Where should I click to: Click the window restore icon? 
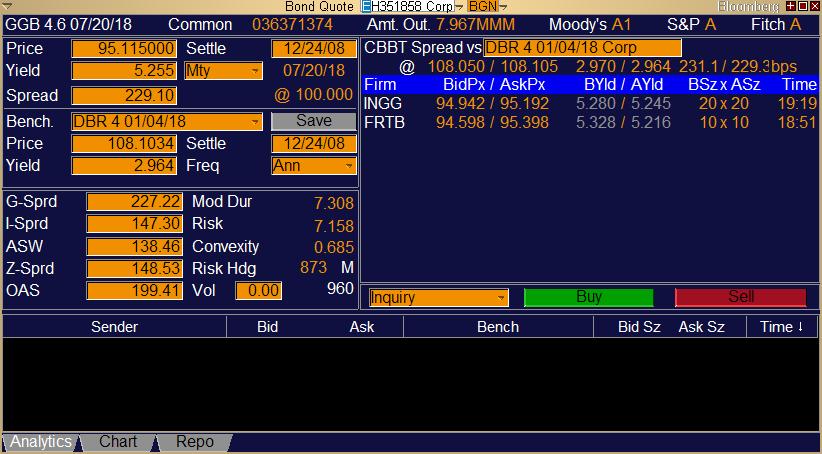803,6
